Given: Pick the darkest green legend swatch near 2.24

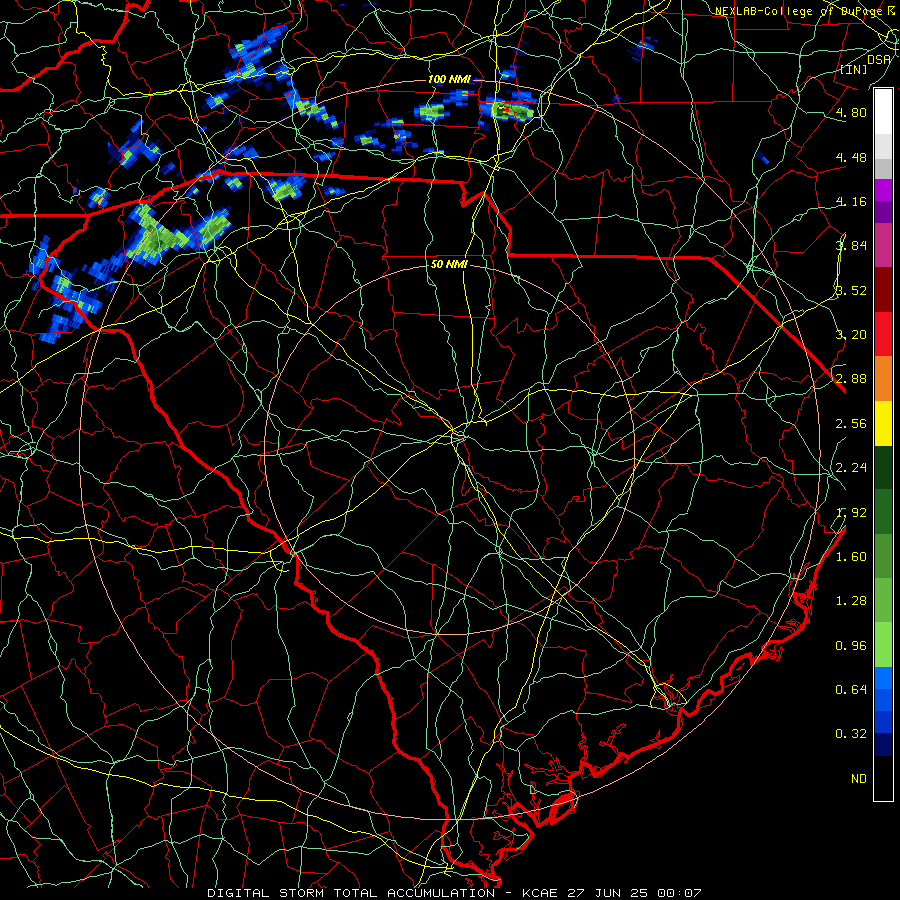Looking at the screenshot, I should pyautogui.click(x=883, y=467).
